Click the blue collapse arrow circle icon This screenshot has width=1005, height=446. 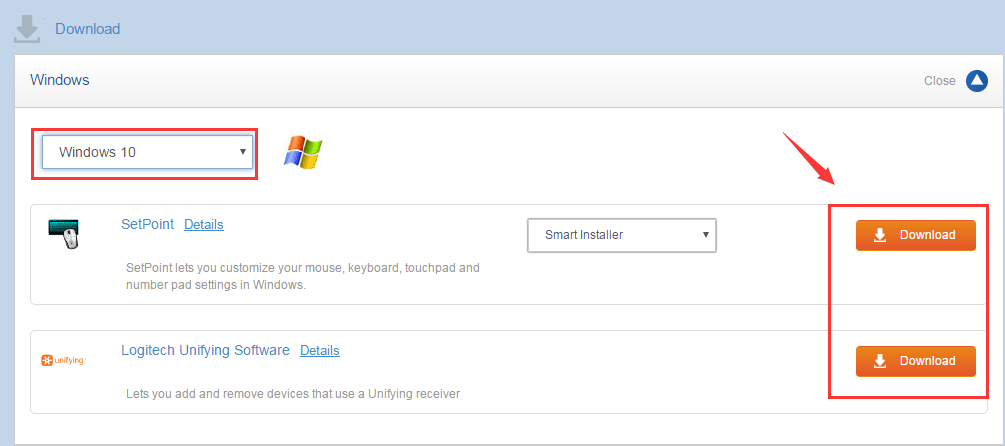pos(977,81)
